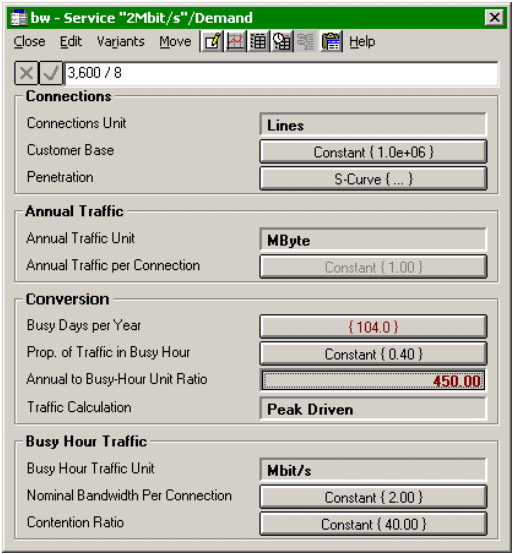Accept the formula with the checkmark button

(x=51, y=73)
